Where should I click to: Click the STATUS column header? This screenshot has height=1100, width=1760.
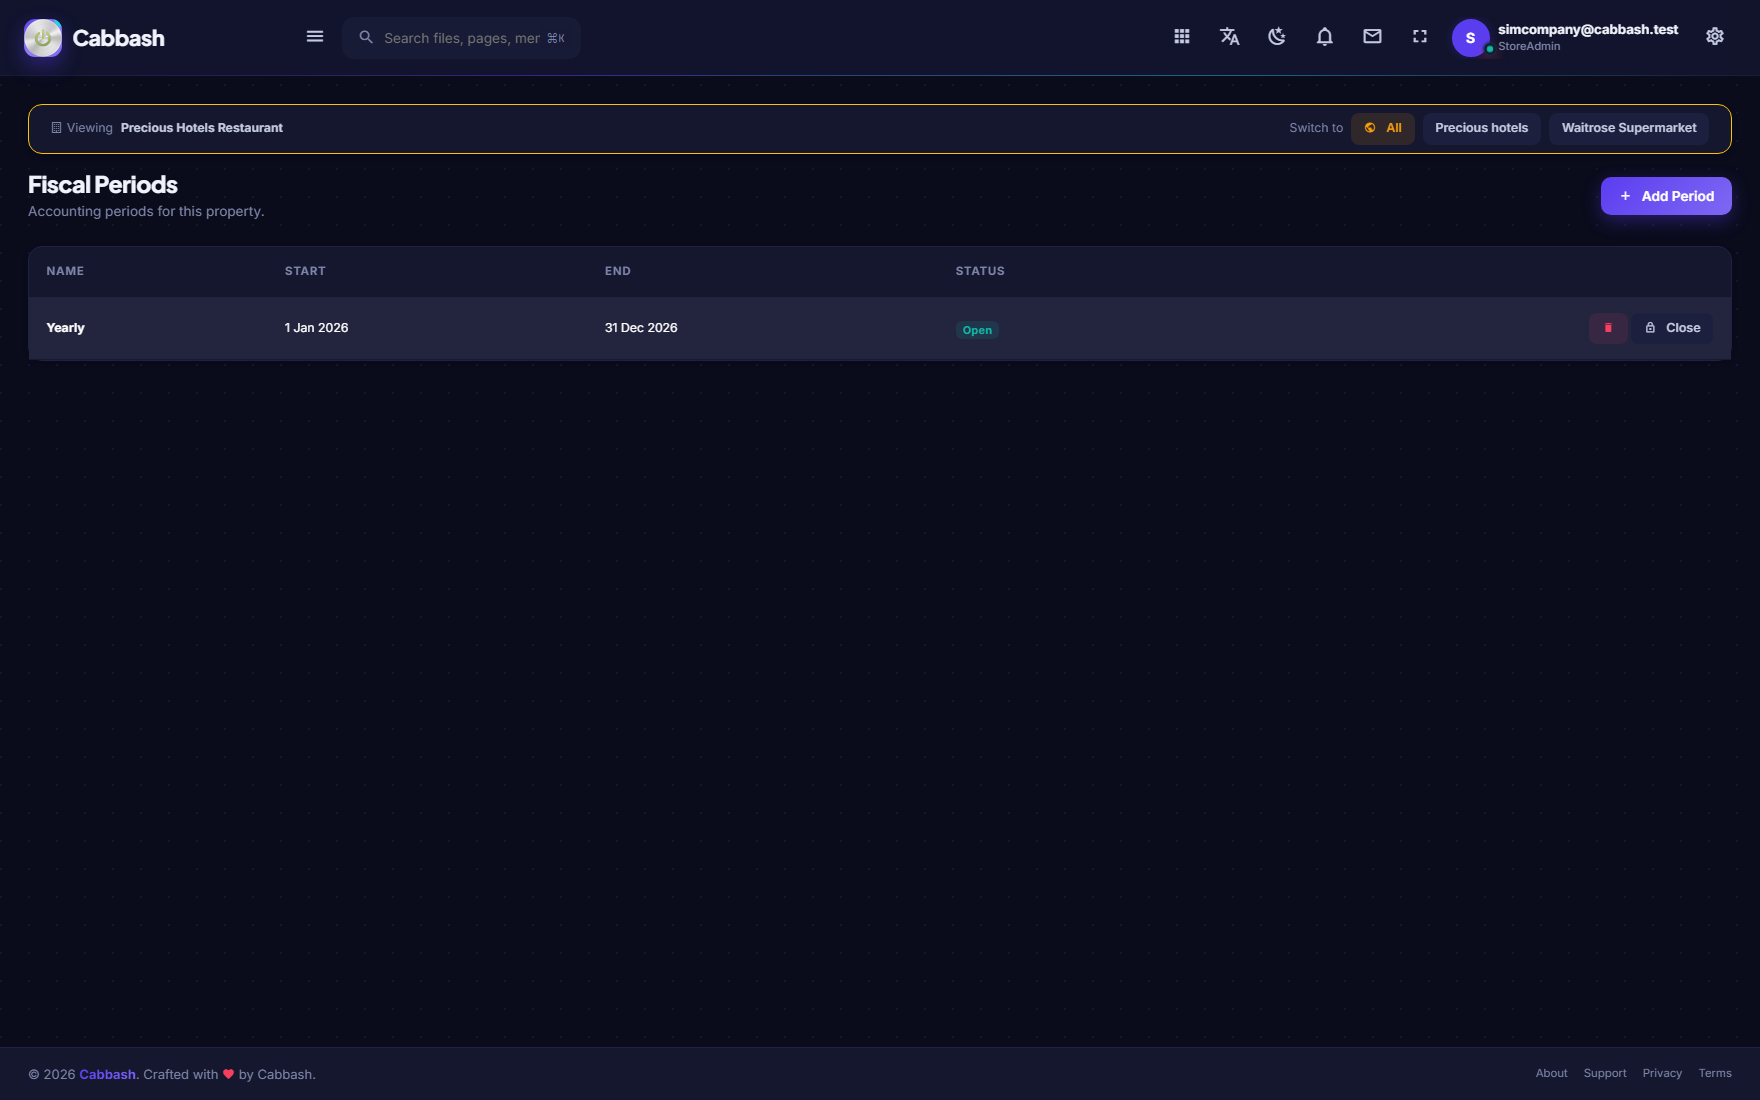point(980,271)
